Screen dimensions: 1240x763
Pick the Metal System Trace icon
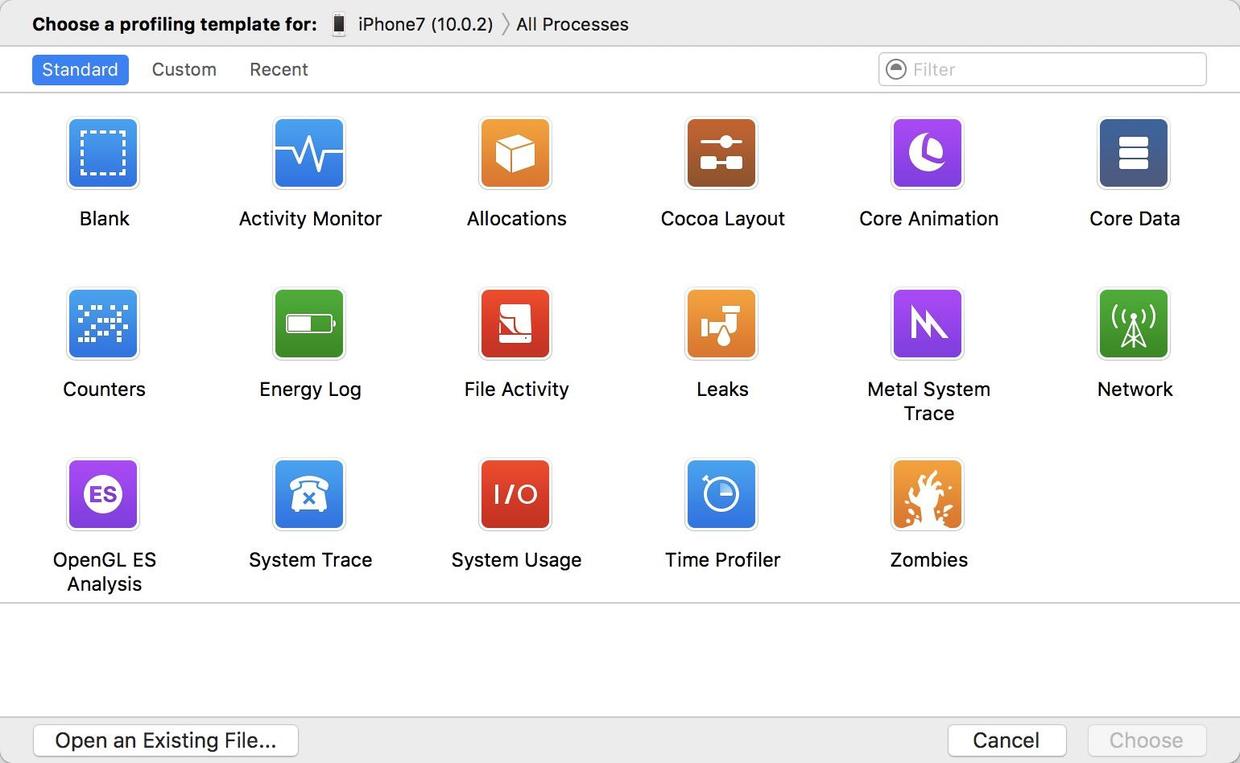tap(927, 324)
